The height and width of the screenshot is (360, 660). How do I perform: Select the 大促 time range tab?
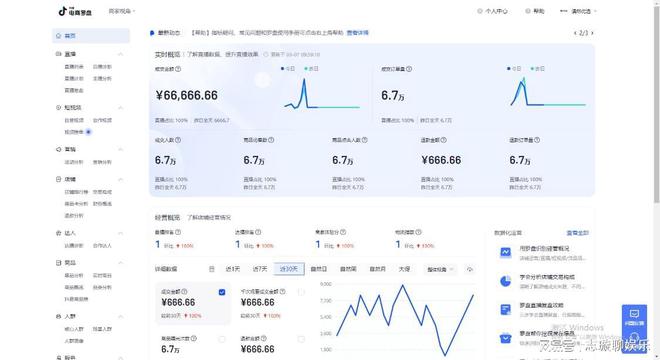pos(404,269)
